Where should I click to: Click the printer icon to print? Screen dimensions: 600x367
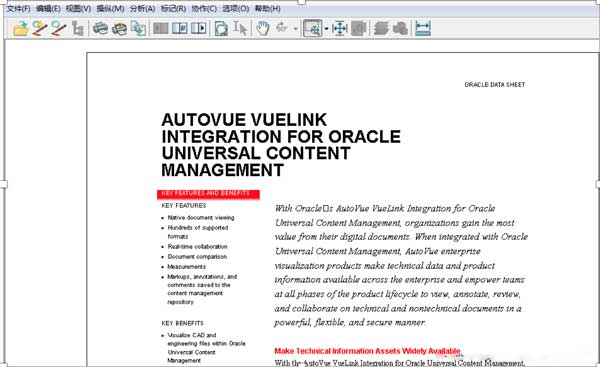click(x=101, y=29)
